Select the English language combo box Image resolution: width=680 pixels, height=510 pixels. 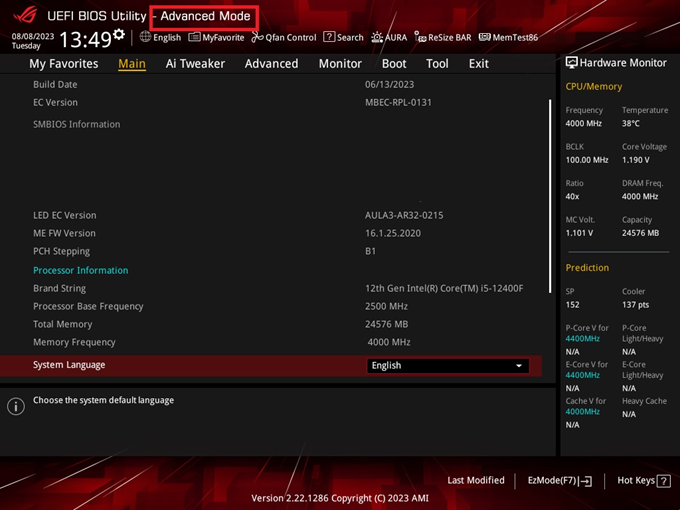click(448, 366)
